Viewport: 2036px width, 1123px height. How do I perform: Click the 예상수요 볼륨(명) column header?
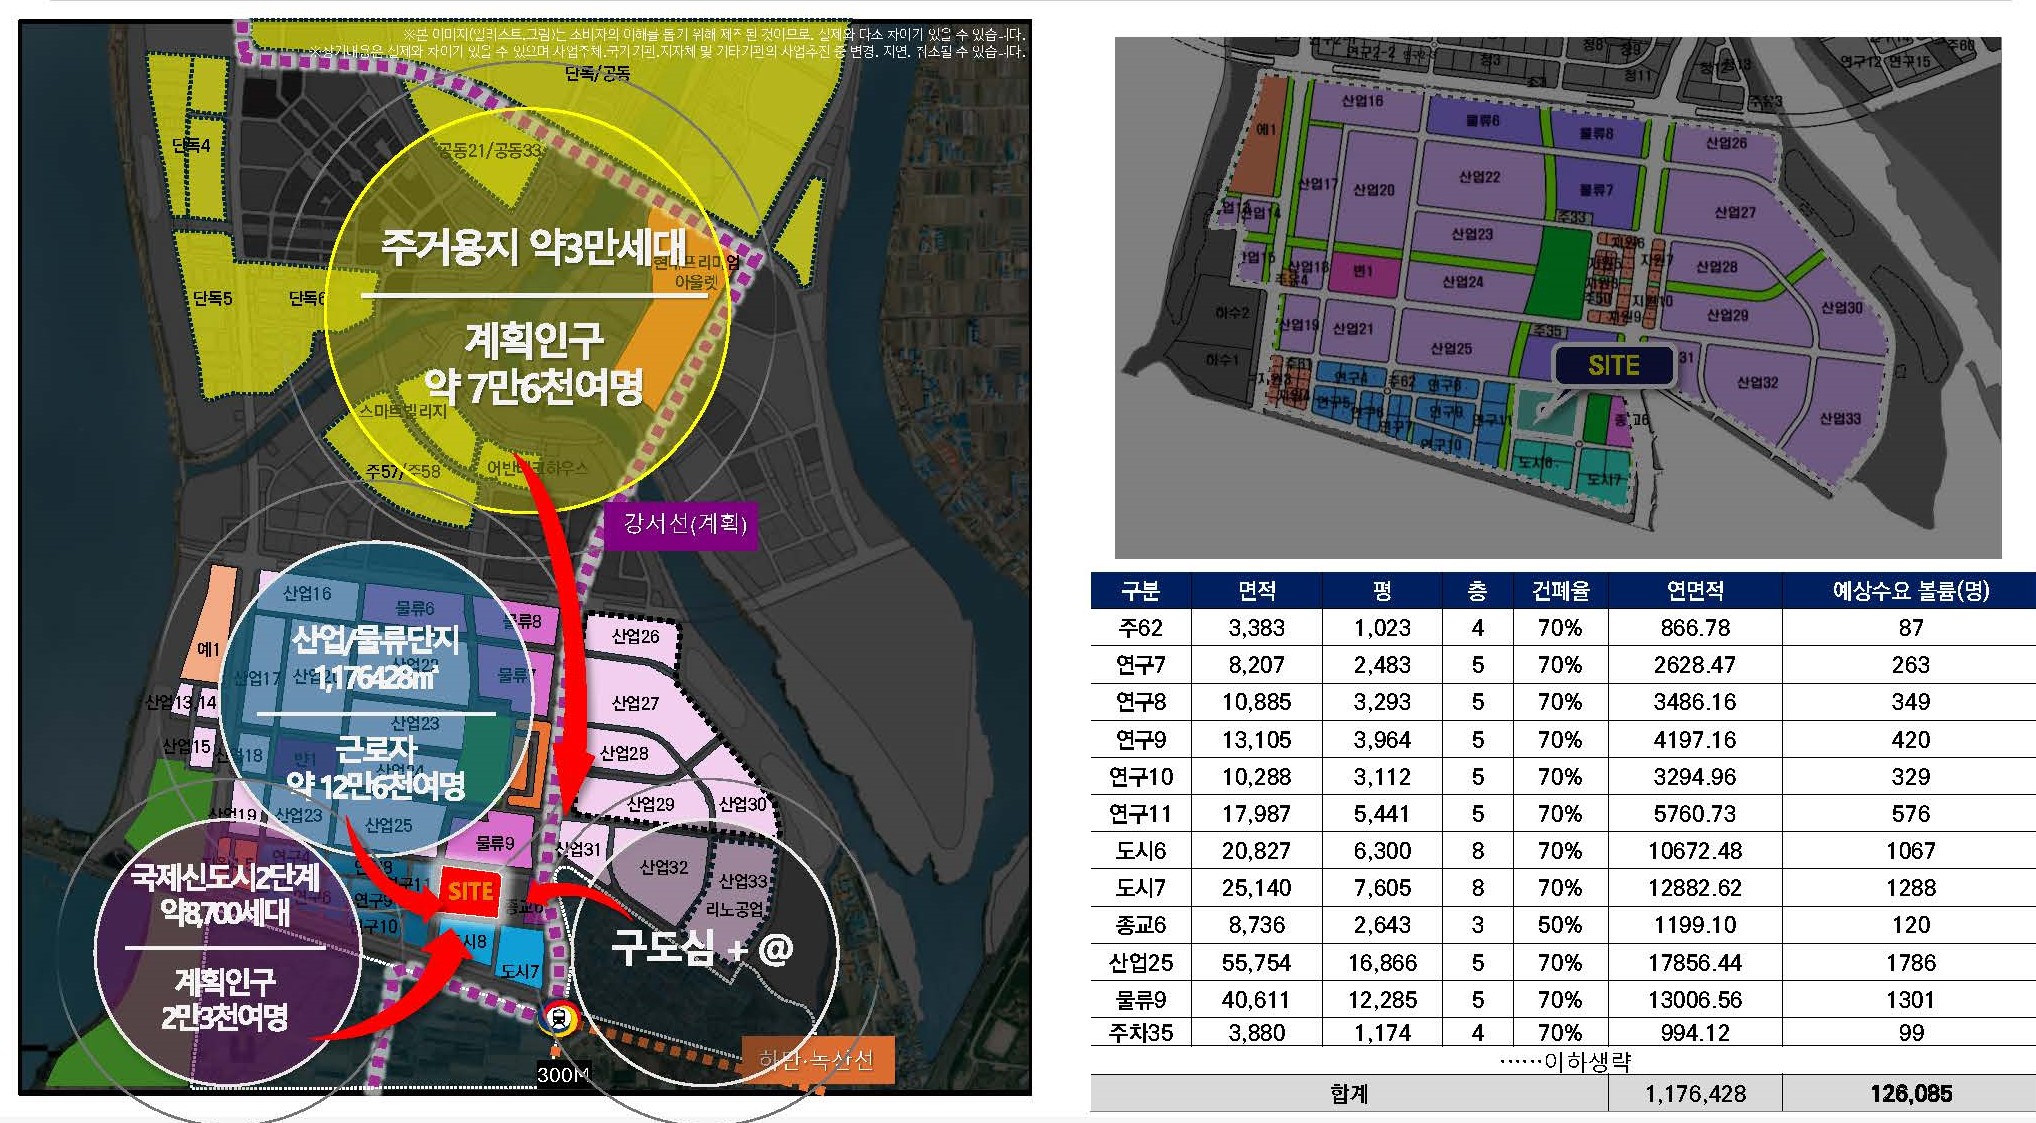[x=1910, y=591]
